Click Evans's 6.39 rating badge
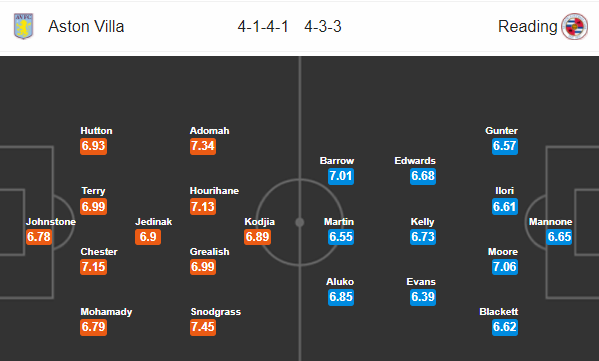Viewport: 599px width, 361px height. point(423,297)
